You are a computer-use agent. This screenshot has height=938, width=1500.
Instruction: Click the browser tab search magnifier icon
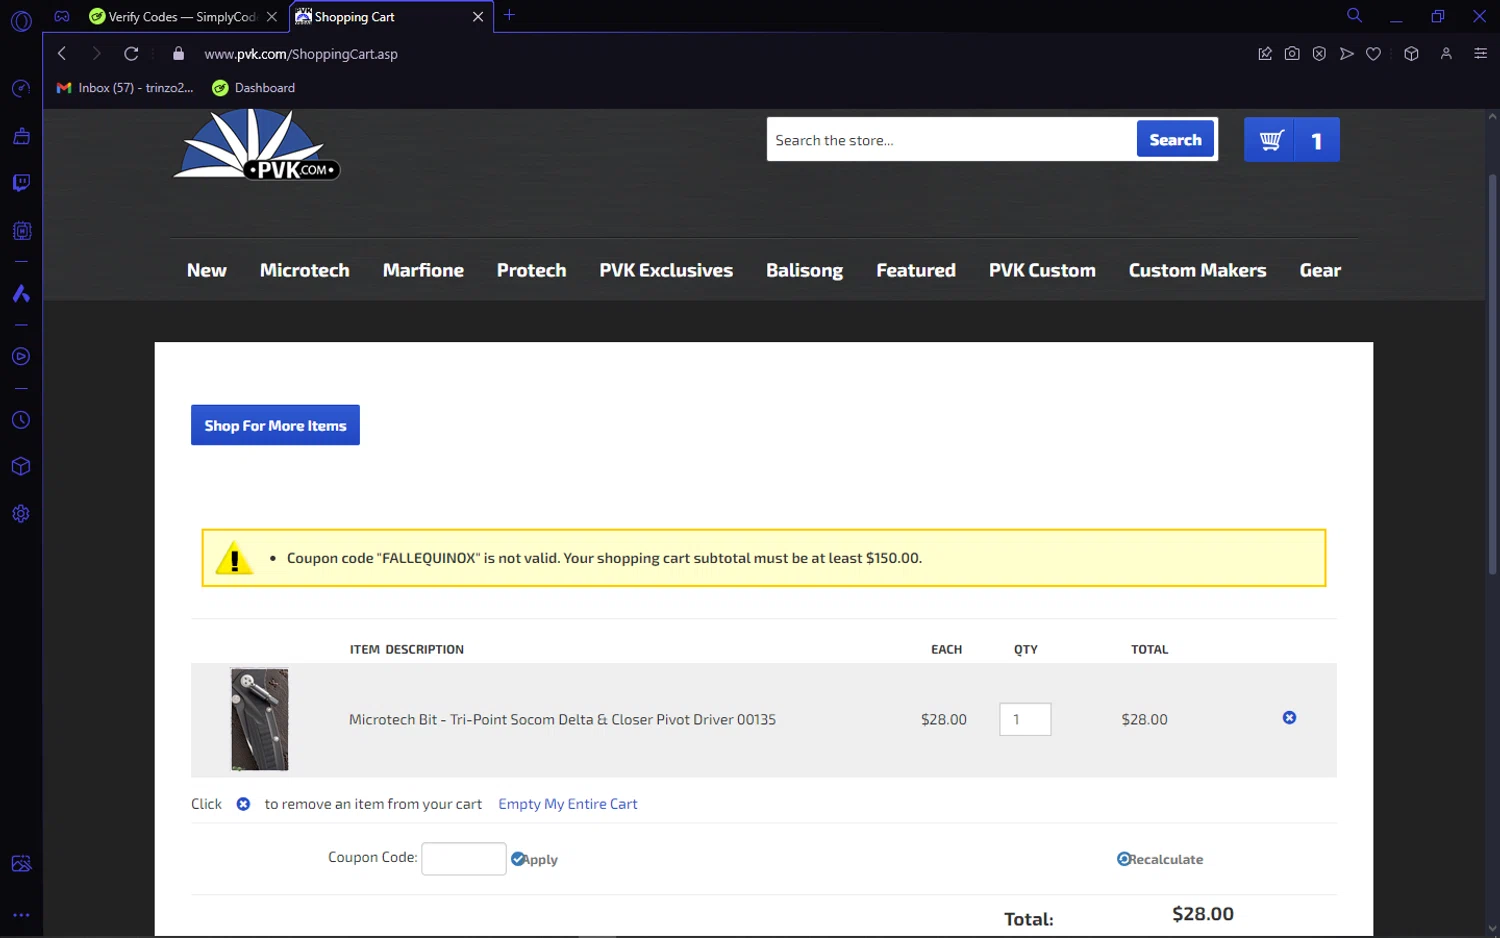point(1354,15)
